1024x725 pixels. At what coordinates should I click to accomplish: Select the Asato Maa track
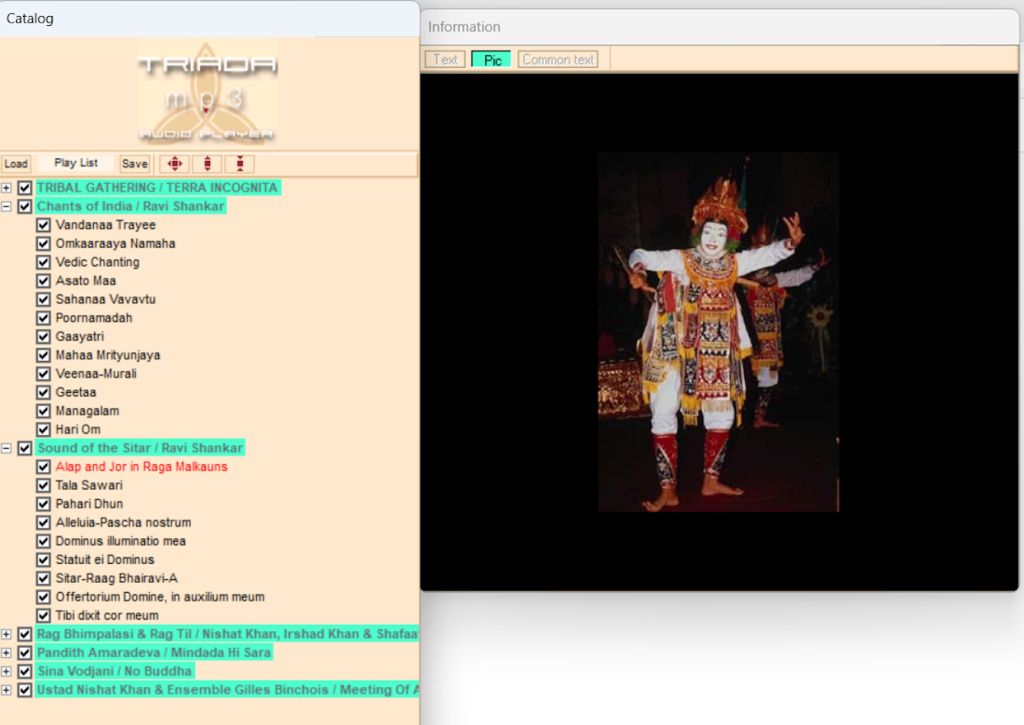pyautogui.click(x=86, y=281)
